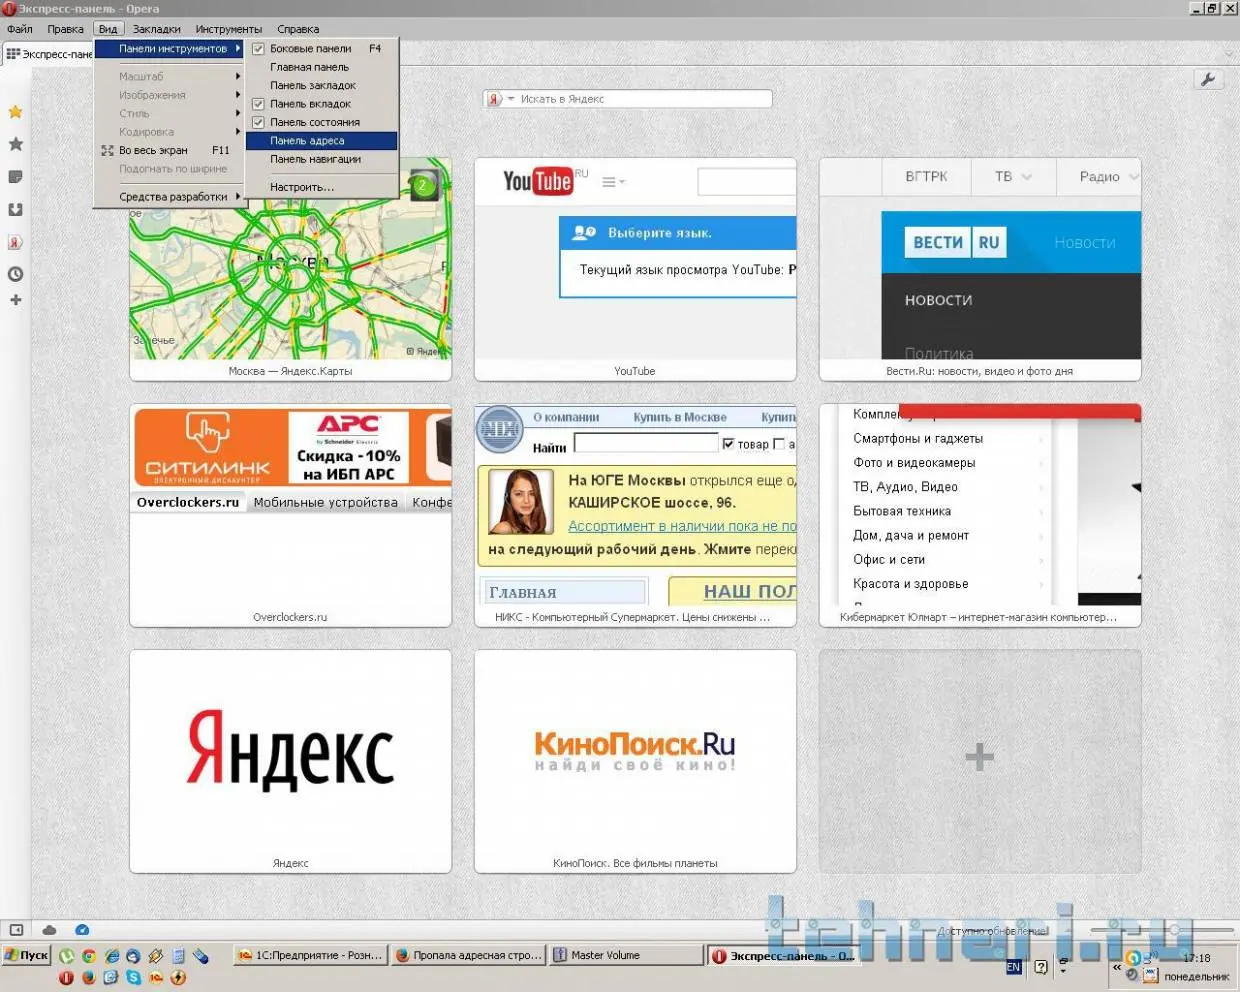
Task: Switch to the Экспресс-панель tab
Action: (48, 54)
